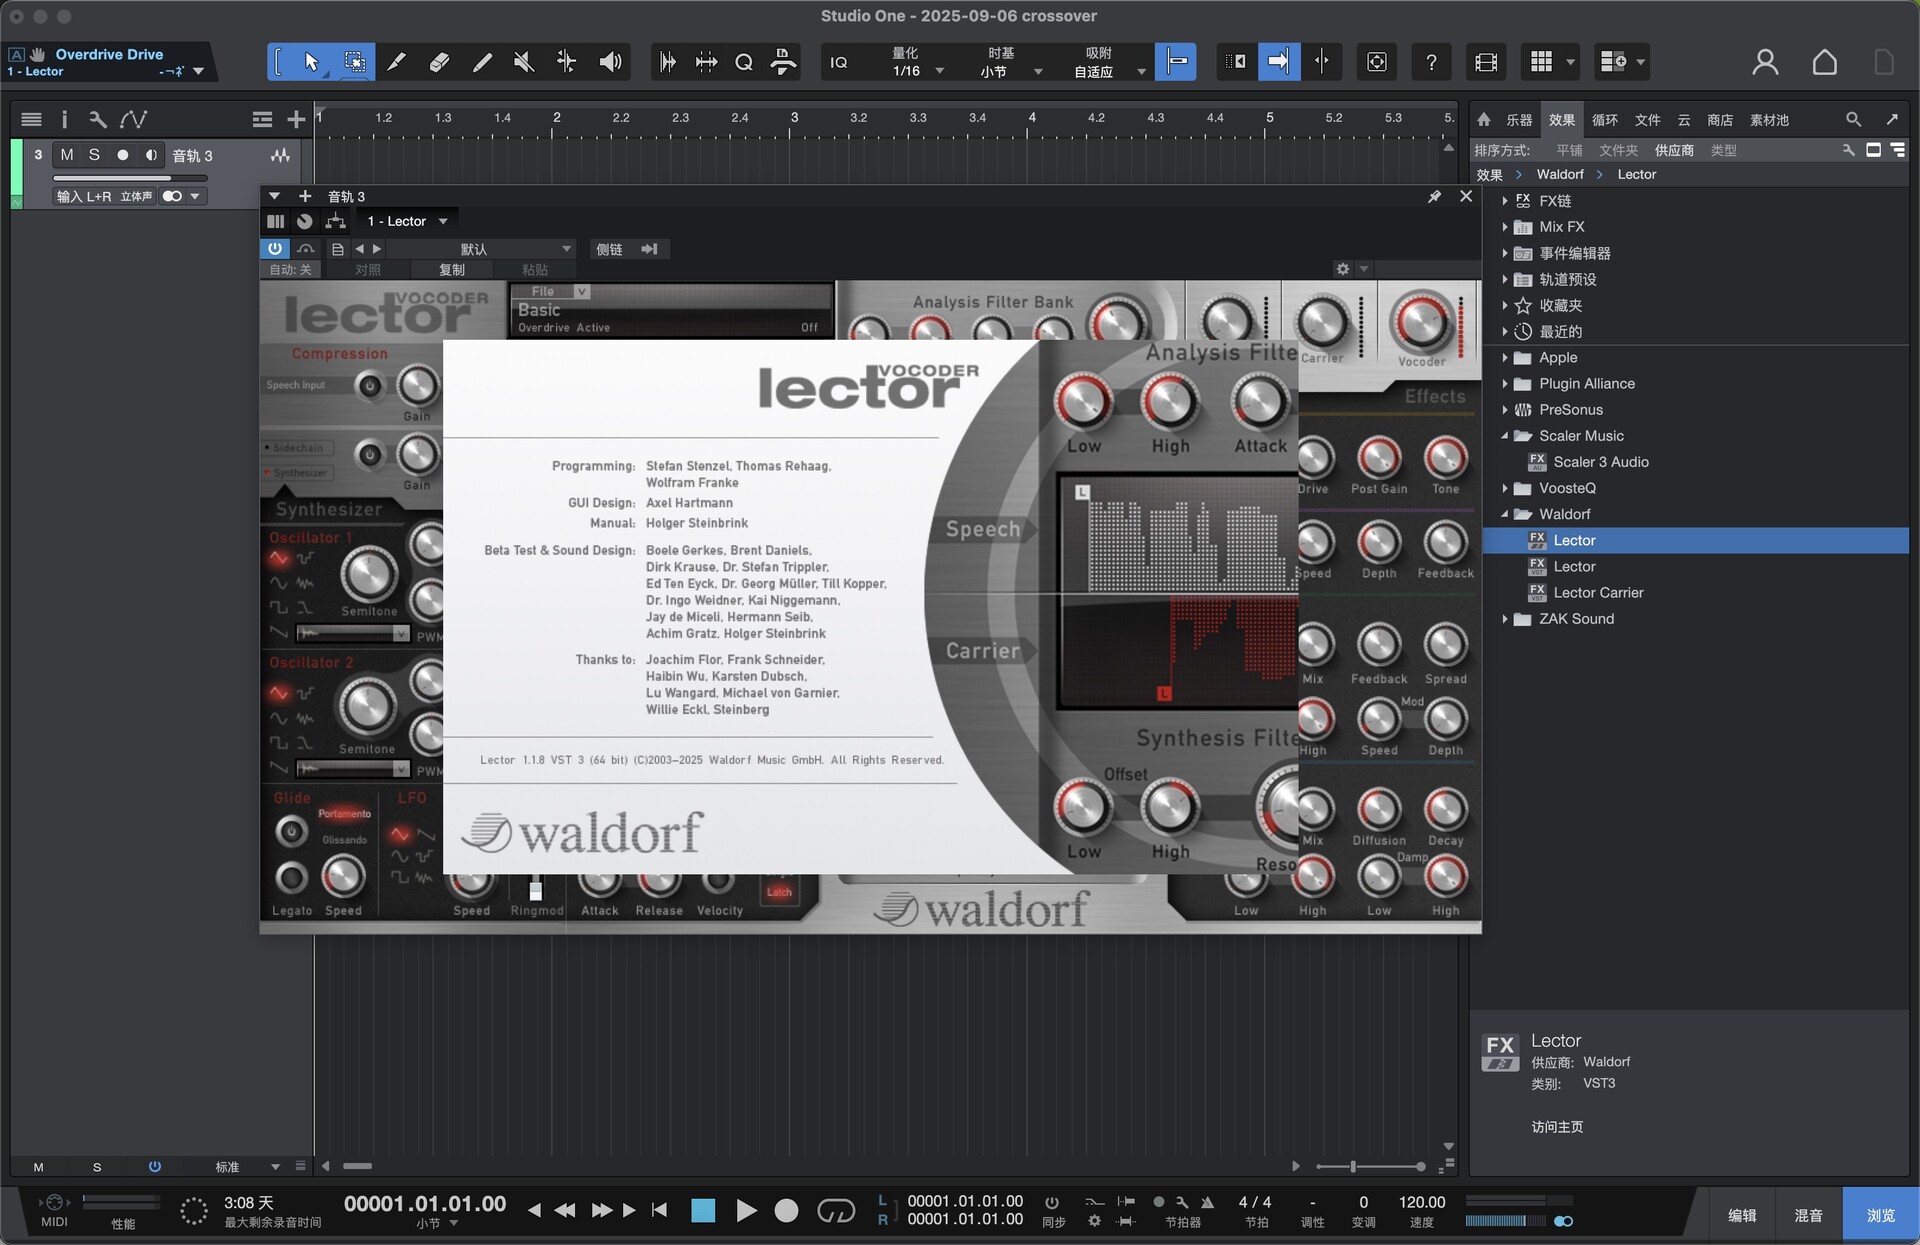The width and height of the screenshot is (1920, 1245).
Task: Select the Bend tool
Action: pos(566,62)
